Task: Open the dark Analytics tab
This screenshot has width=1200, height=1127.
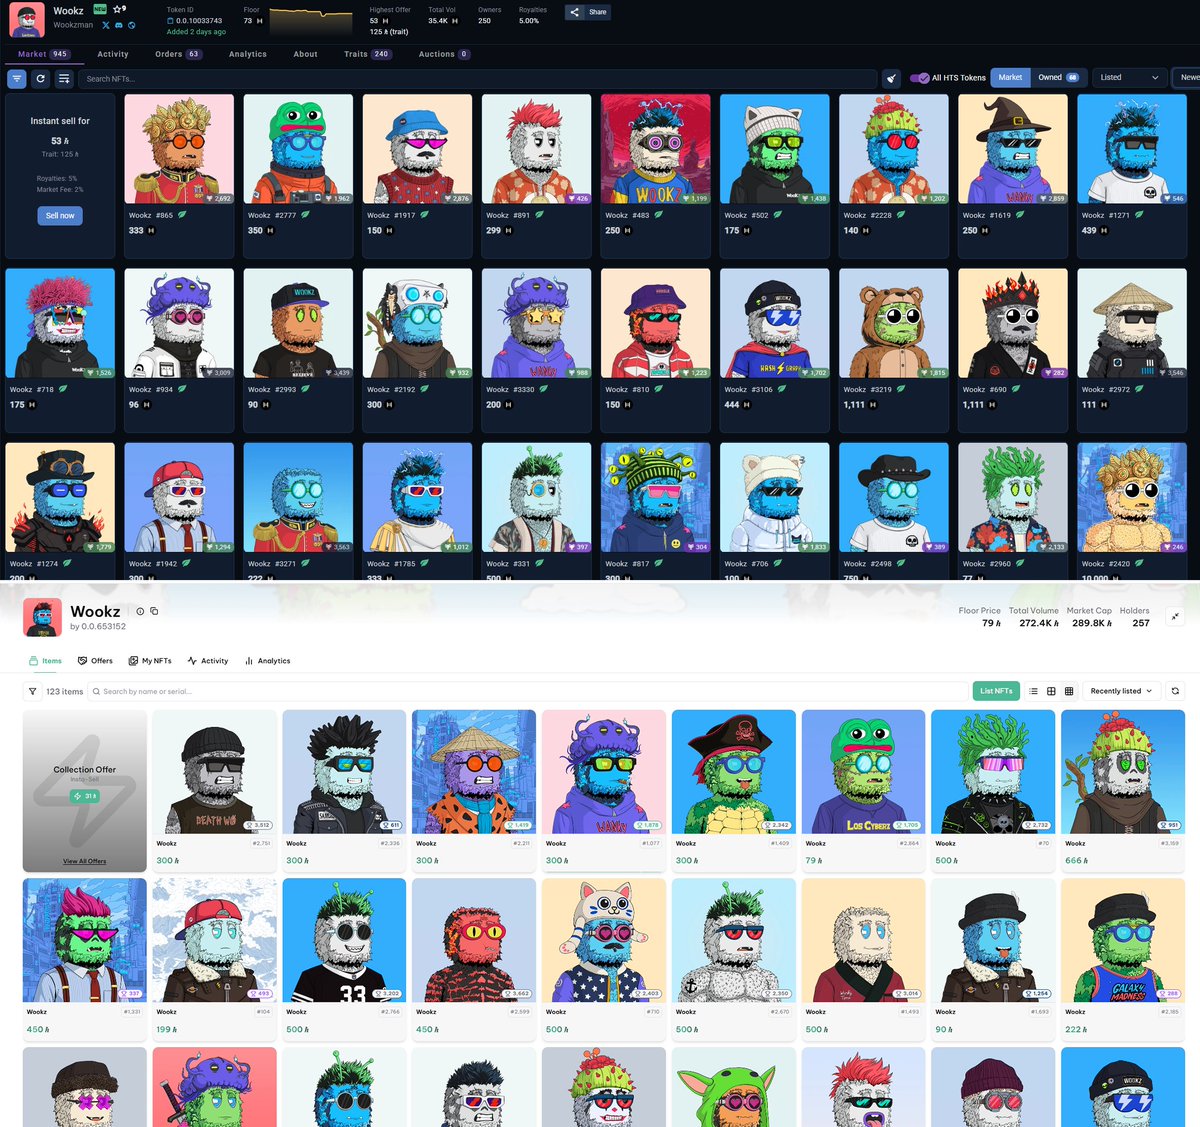Action: tap(248, 54)
